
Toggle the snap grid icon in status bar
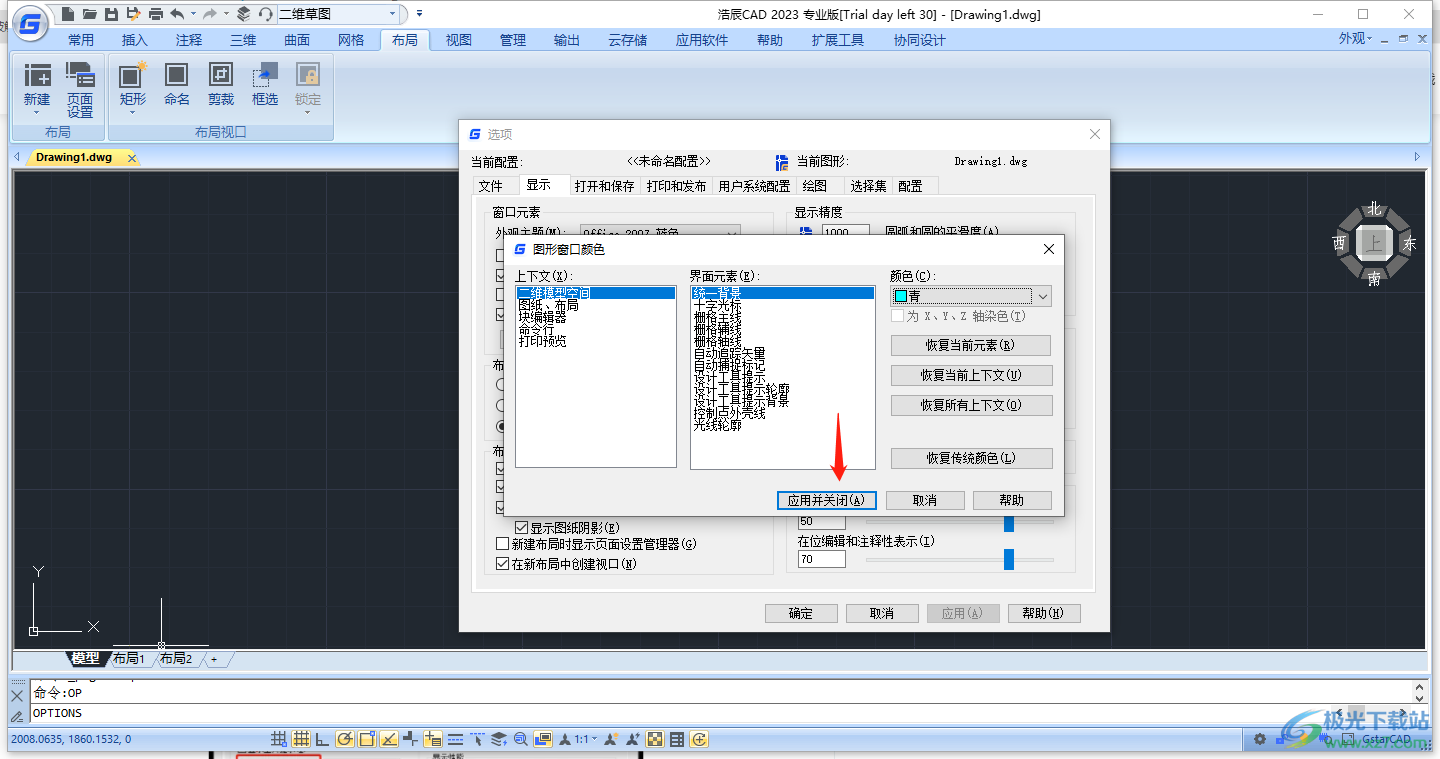[x=280, y=739]
